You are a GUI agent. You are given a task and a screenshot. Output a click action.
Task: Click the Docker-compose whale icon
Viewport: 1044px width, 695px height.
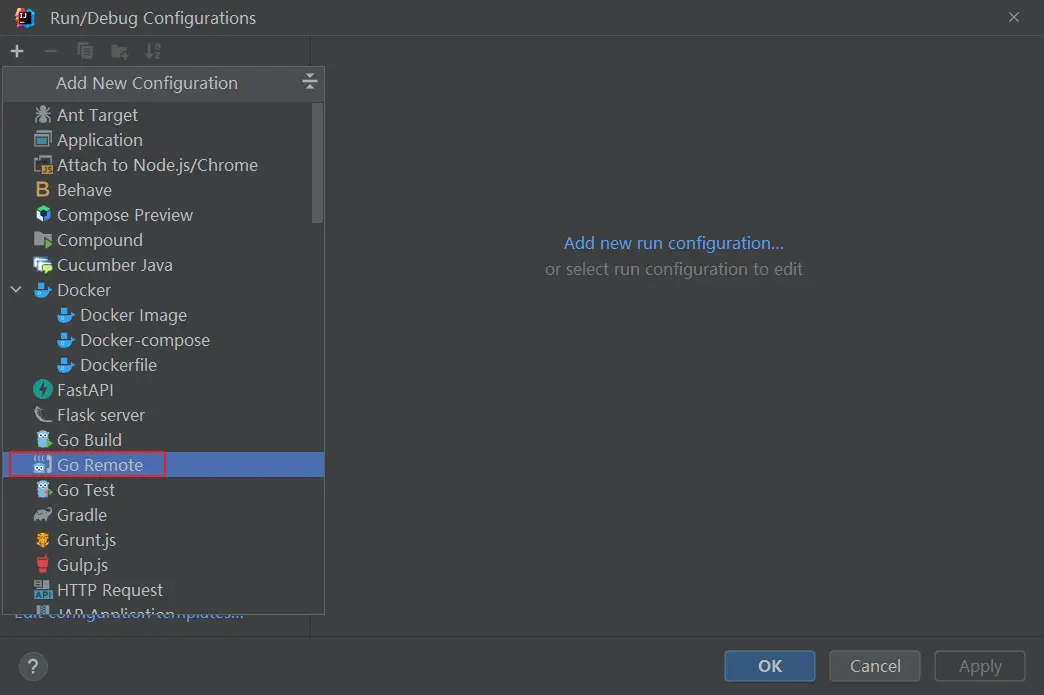tap(65, 340)
